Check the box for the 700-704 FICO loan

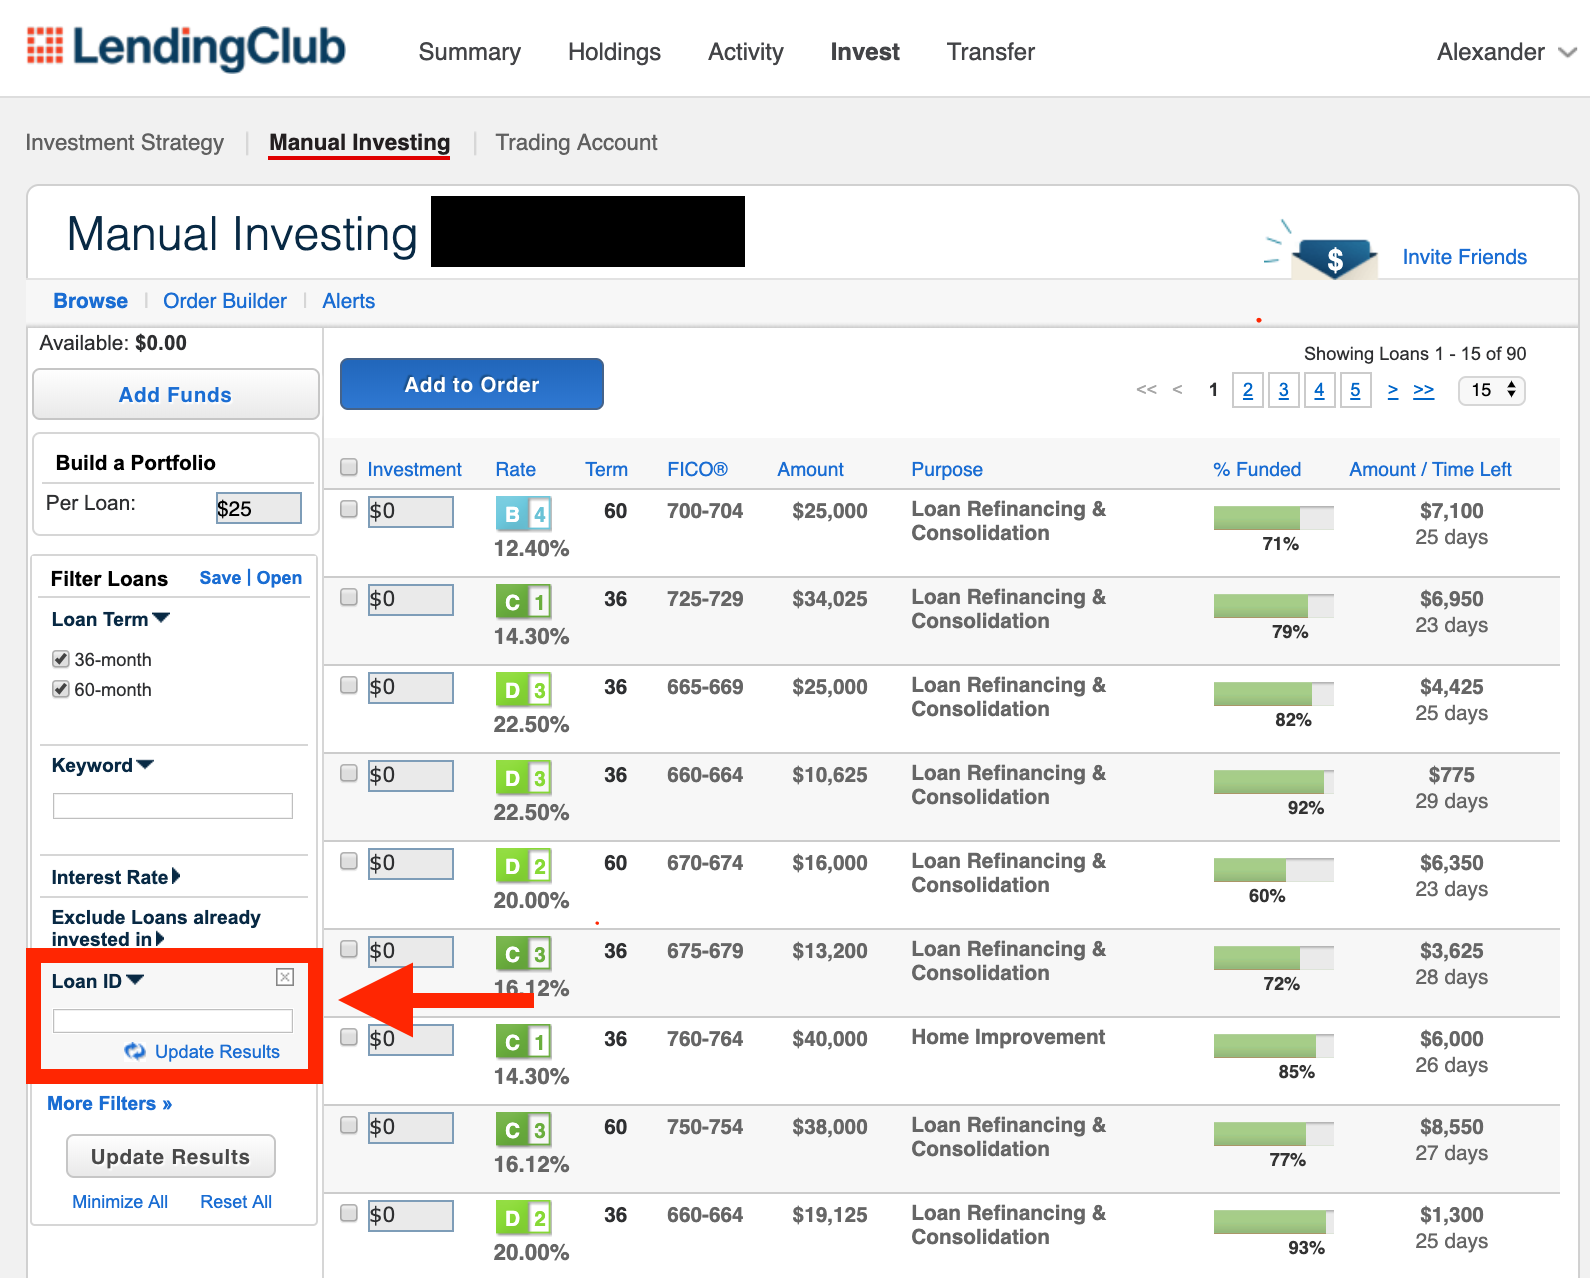click(x=349, y=509)
